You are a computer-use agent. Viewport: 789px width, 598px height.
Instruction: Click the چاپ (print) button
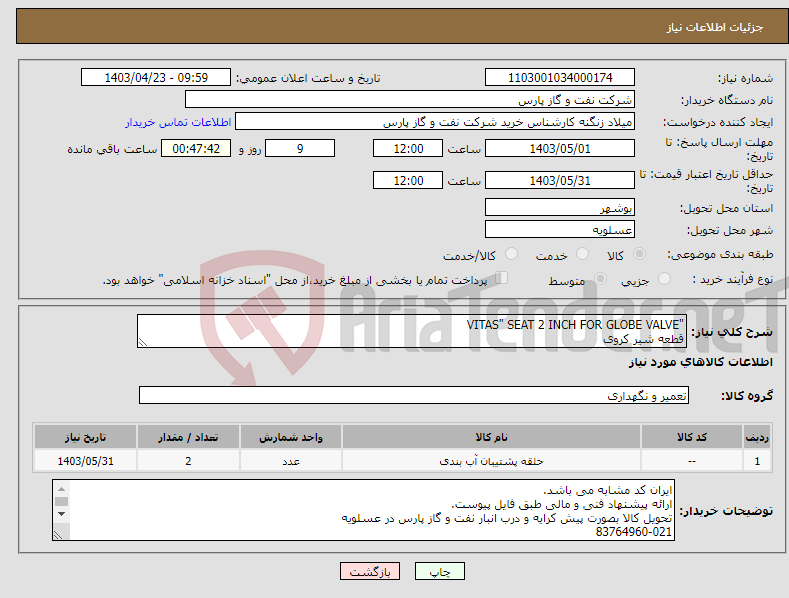tap(439, 571)
